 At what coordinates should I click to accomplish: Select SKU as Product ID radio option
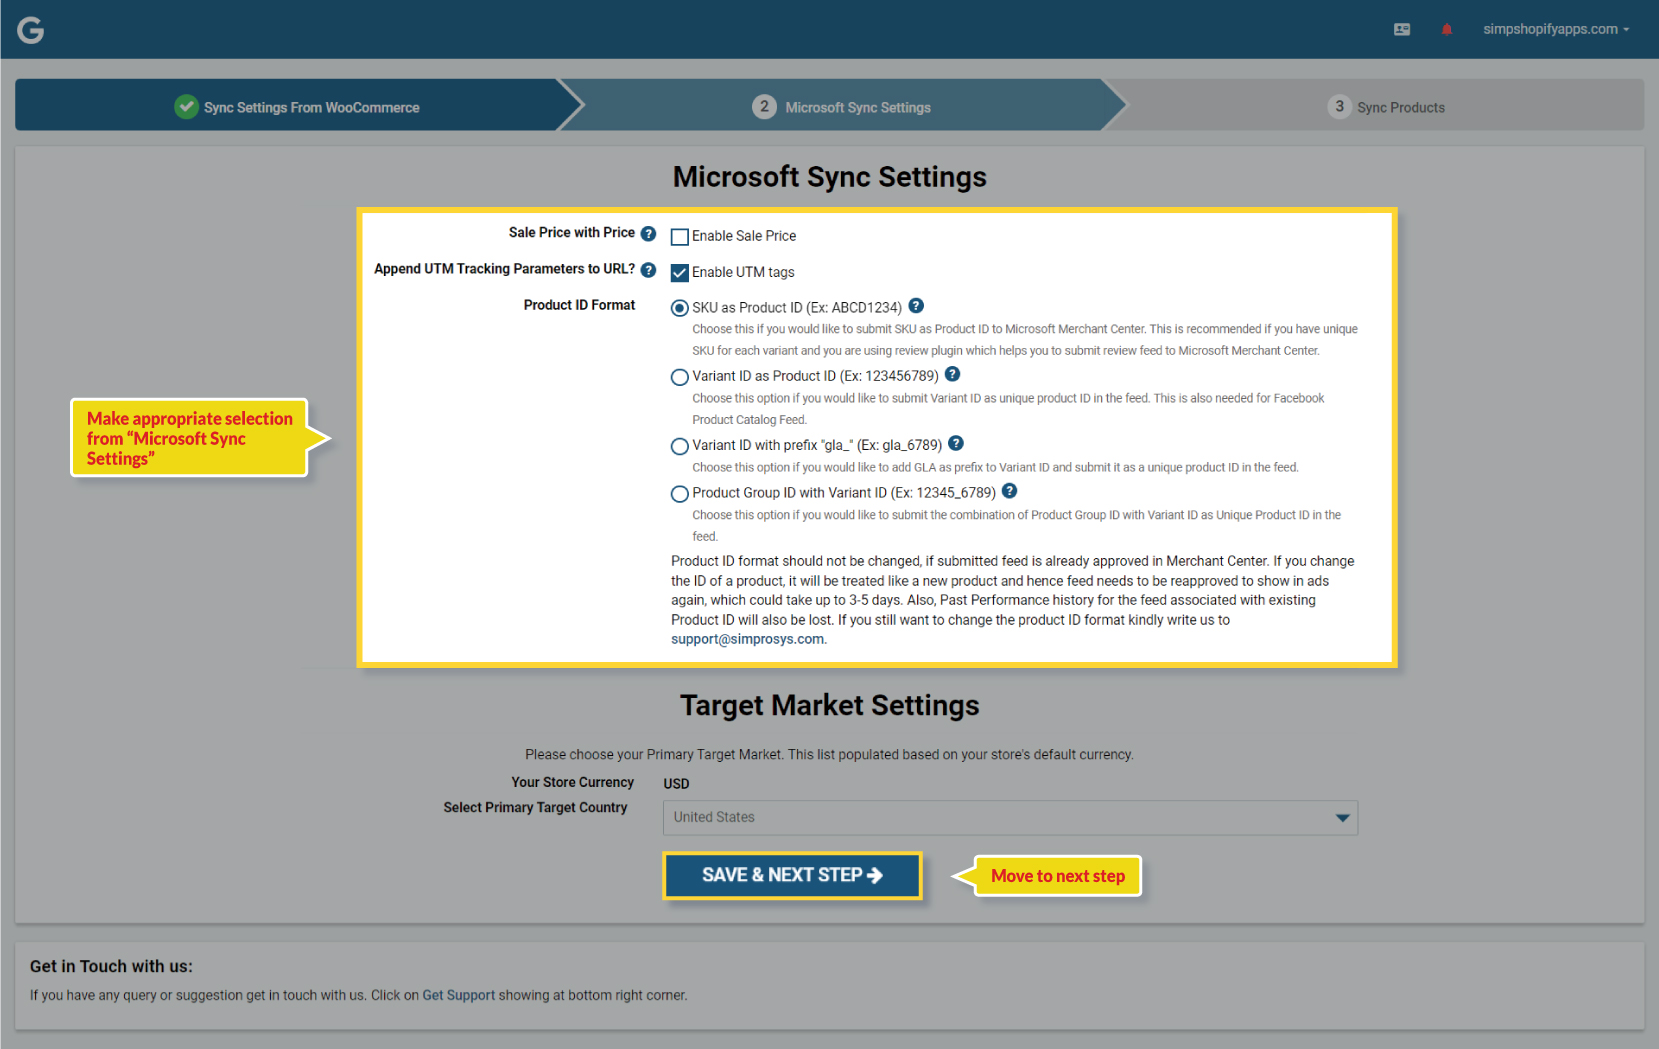point(680,308)
